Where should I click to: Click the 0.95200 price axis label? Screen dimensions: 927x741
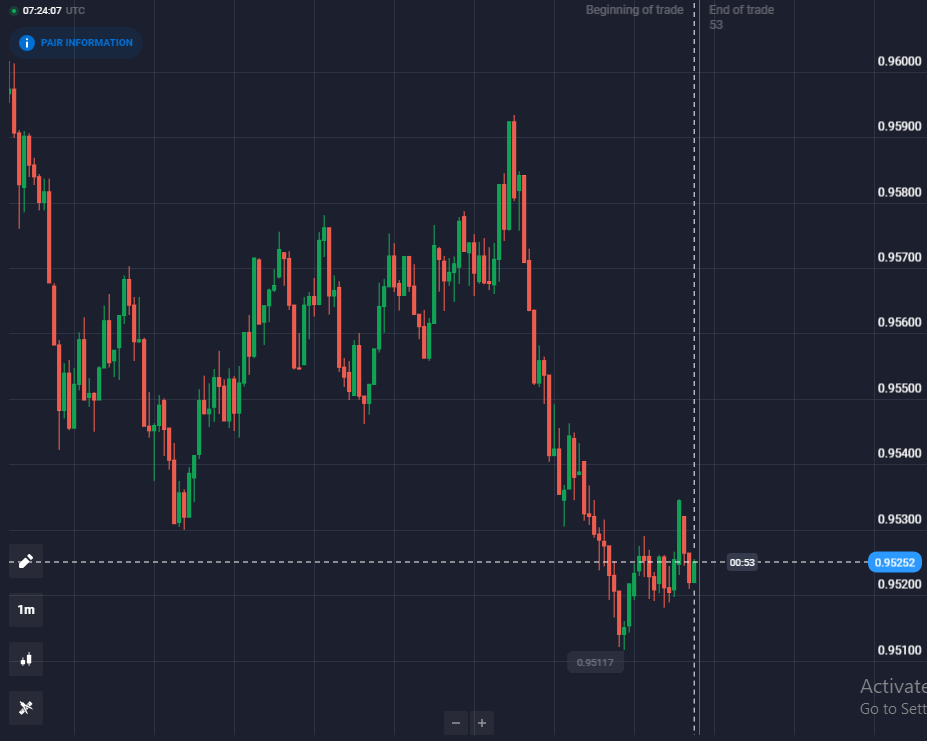point(899,584)
